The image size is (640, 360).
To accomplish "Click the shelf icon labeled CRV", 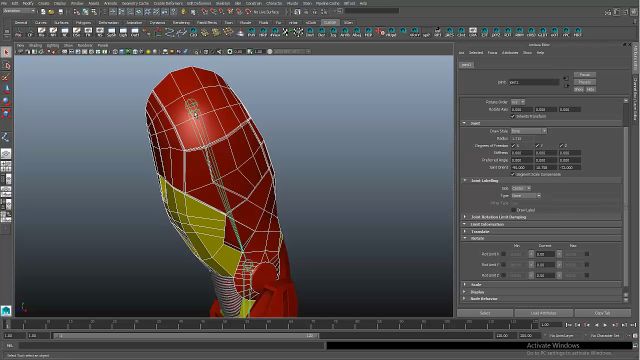I will click(193, 32).
